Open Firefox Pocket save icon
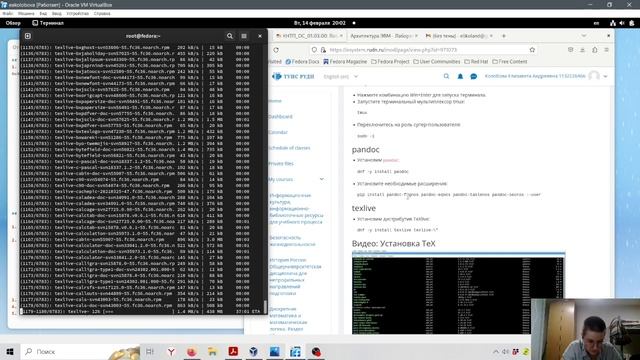This screenshot has width=640, height=360. point(570,50)
